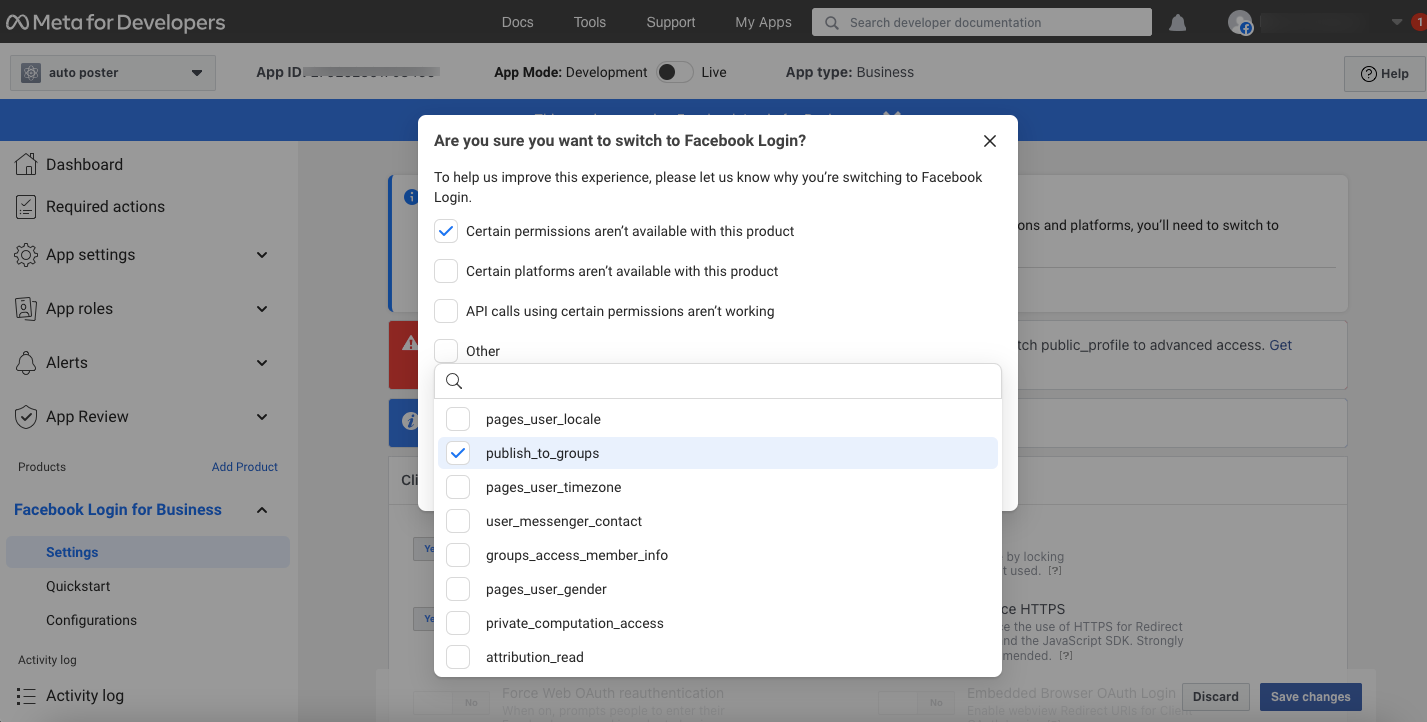1427x722 pixels.
Task: Open My Apps
Action: tap(763, 22)
